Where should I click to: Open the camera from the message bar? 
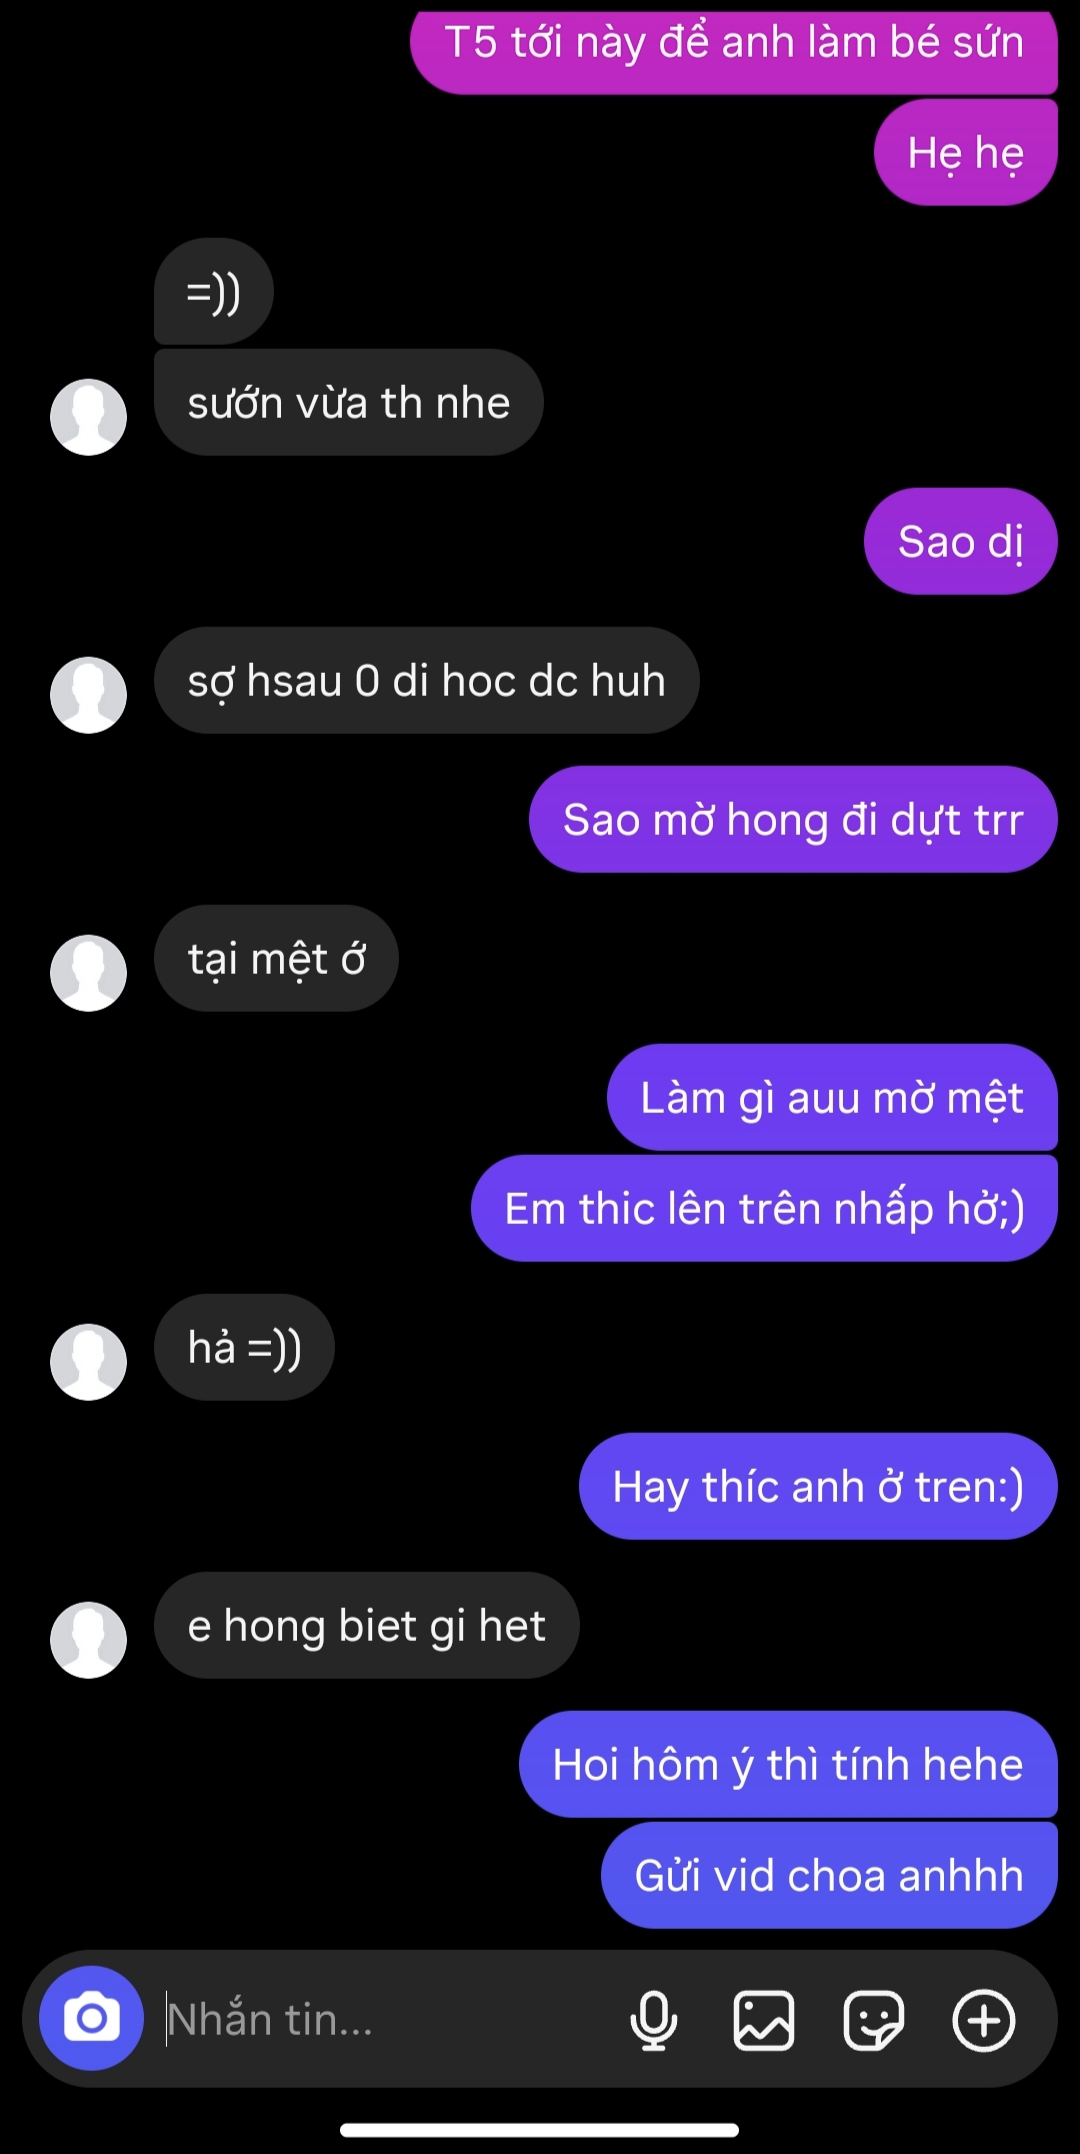91,2018
